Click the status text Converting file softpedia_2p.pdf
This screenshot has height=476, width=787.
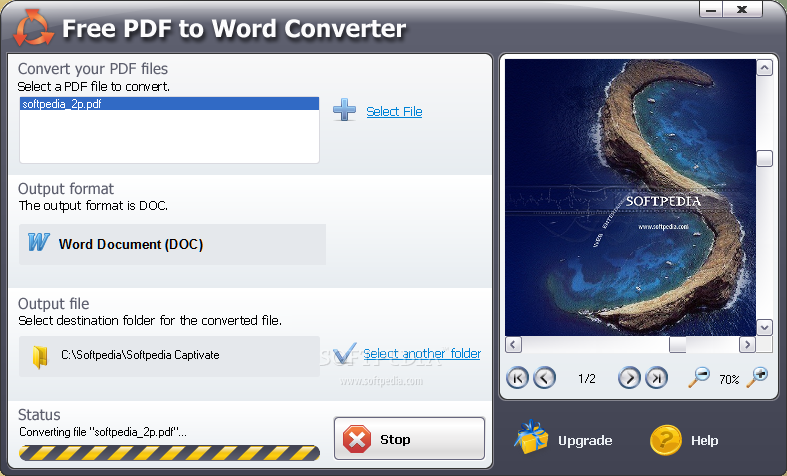point(103,432)
